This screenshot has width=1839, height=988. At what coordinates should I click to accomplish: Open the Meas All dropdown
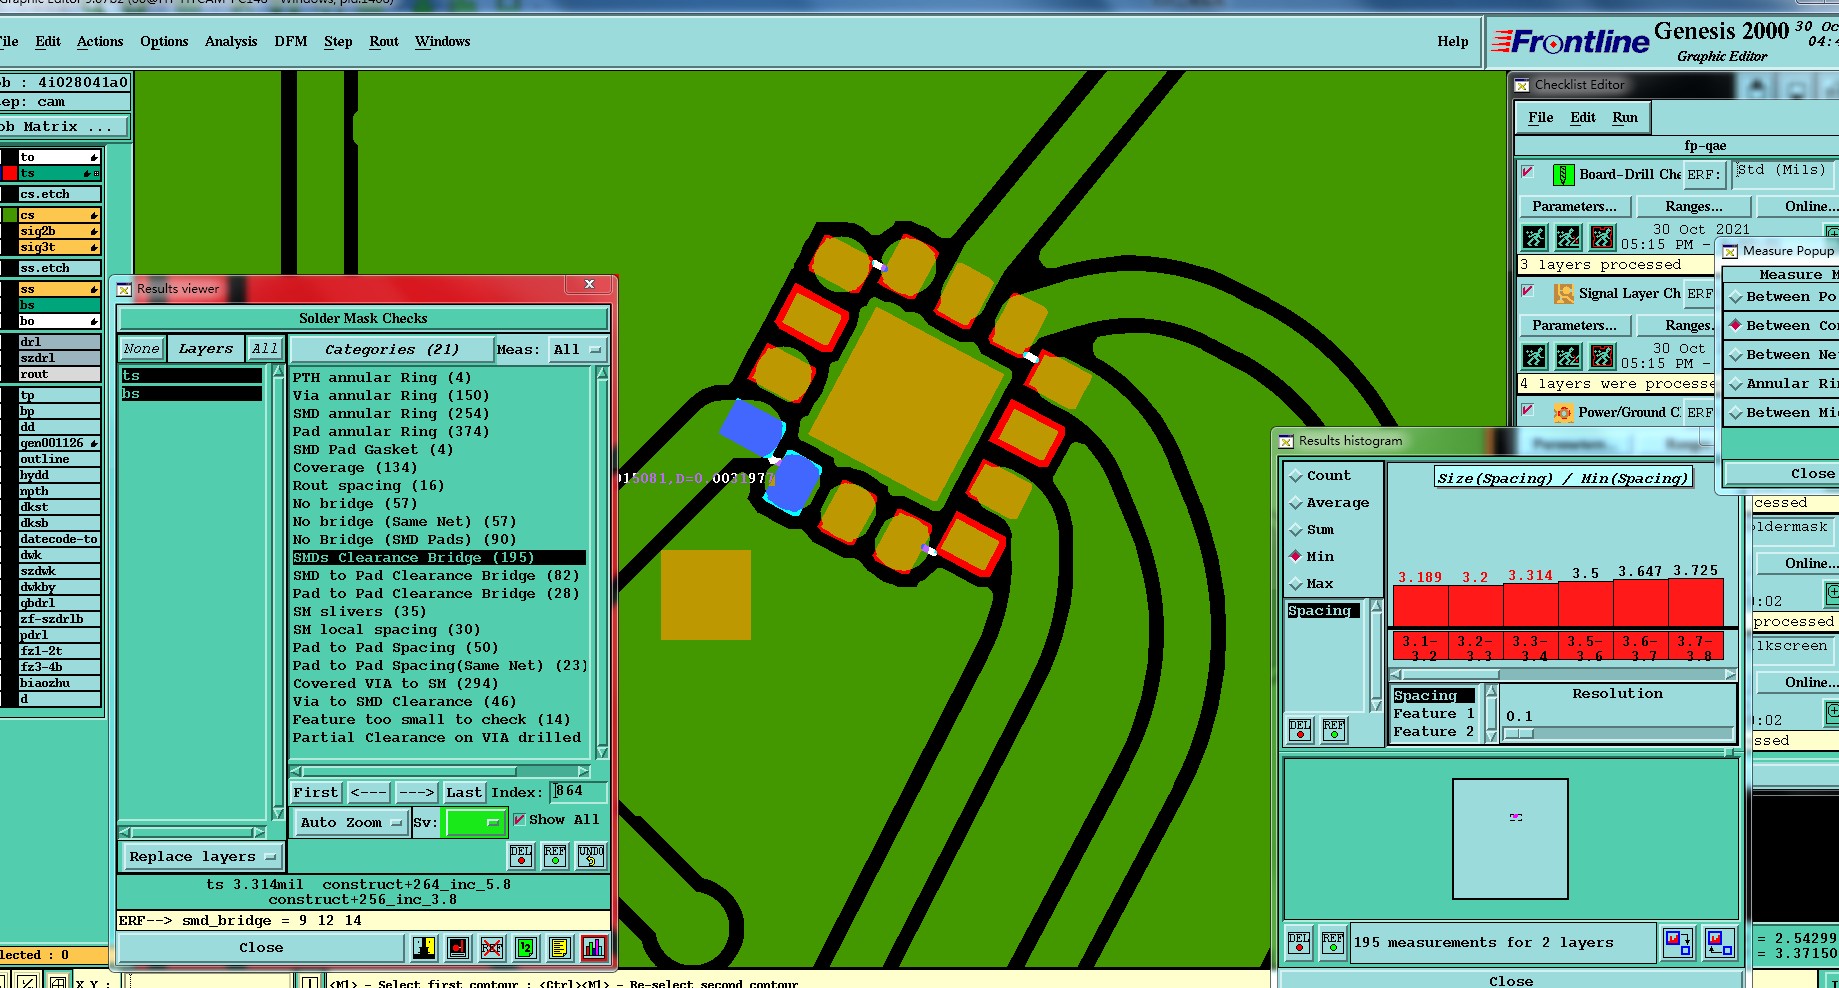(579, 350)
